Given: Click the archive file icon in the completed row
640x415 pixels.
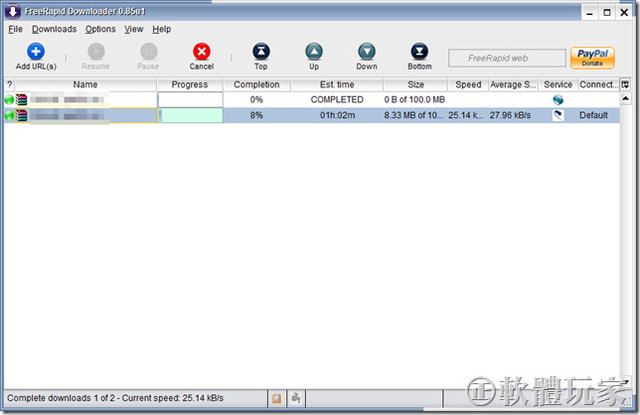Looking at the screenshot, I should coord(22,100).
